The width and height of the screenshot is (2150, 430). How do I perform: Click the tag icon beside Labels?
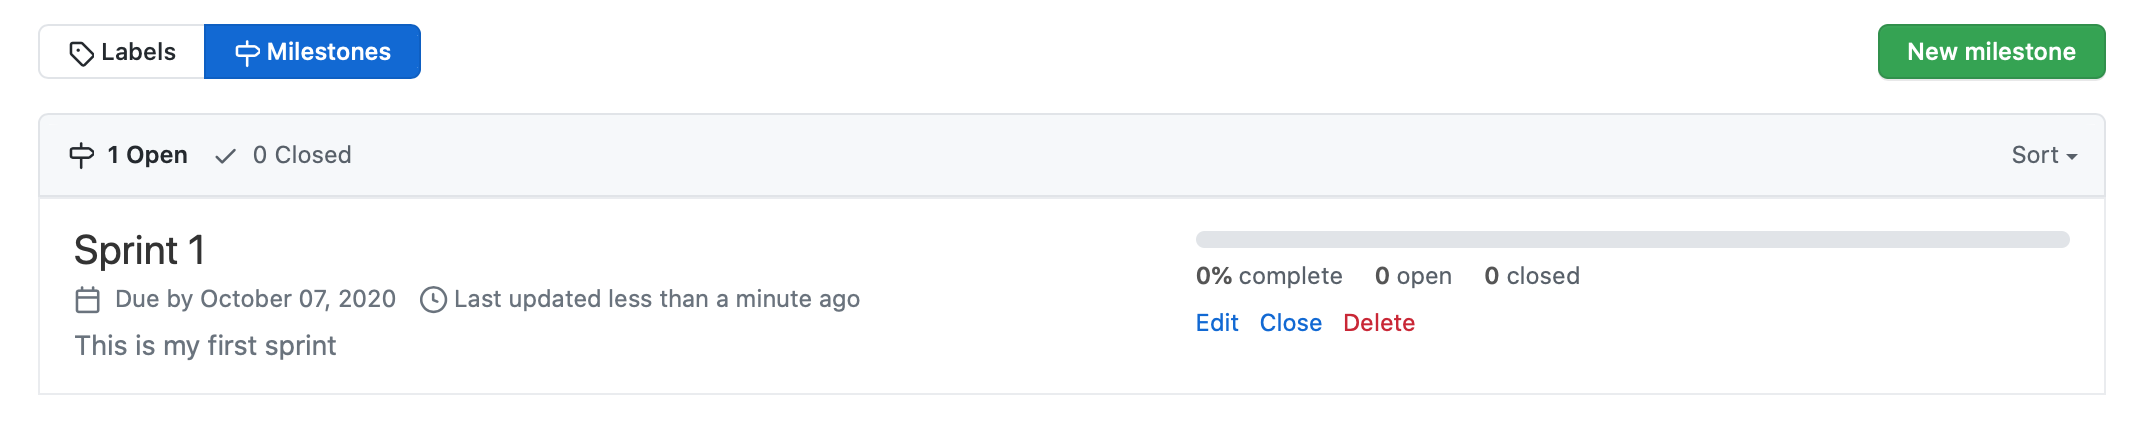[82, 53]
